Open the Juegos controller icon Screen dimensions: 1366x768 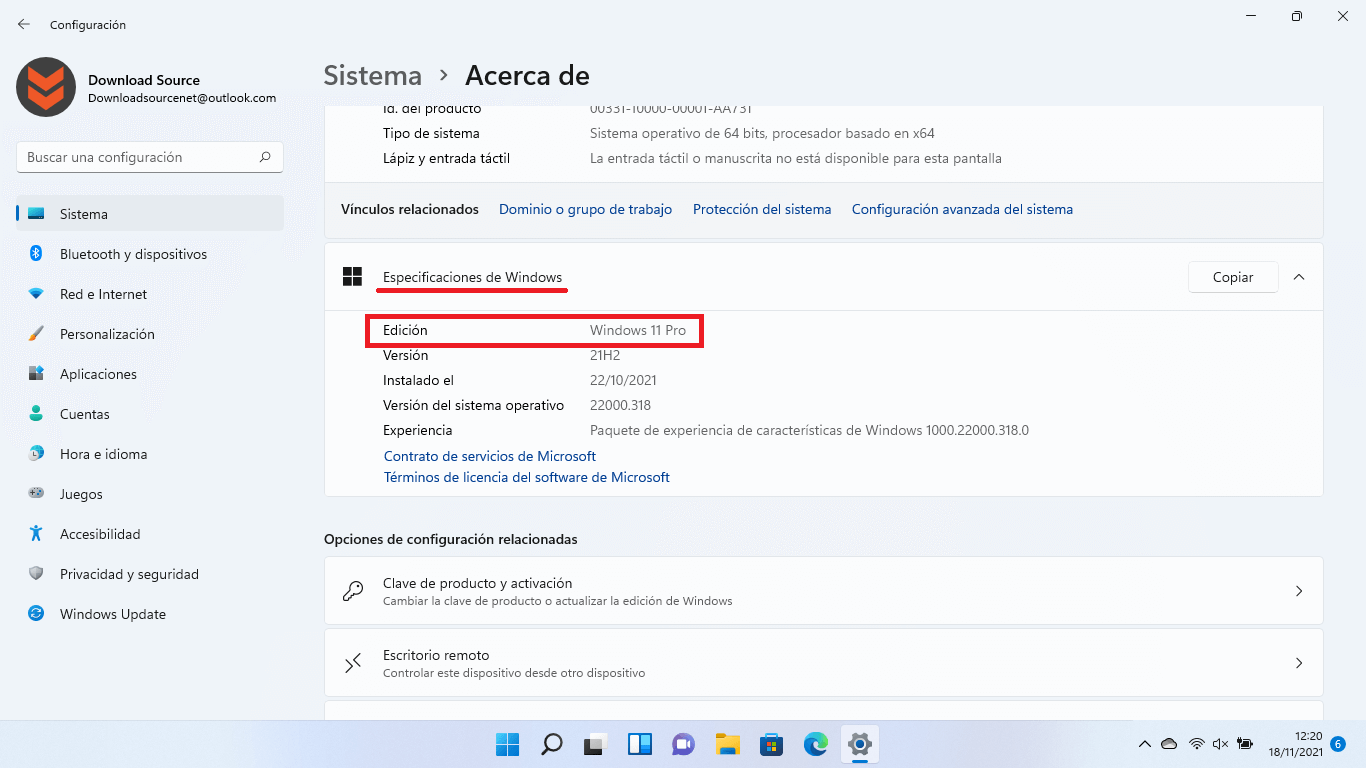point(36,494)
